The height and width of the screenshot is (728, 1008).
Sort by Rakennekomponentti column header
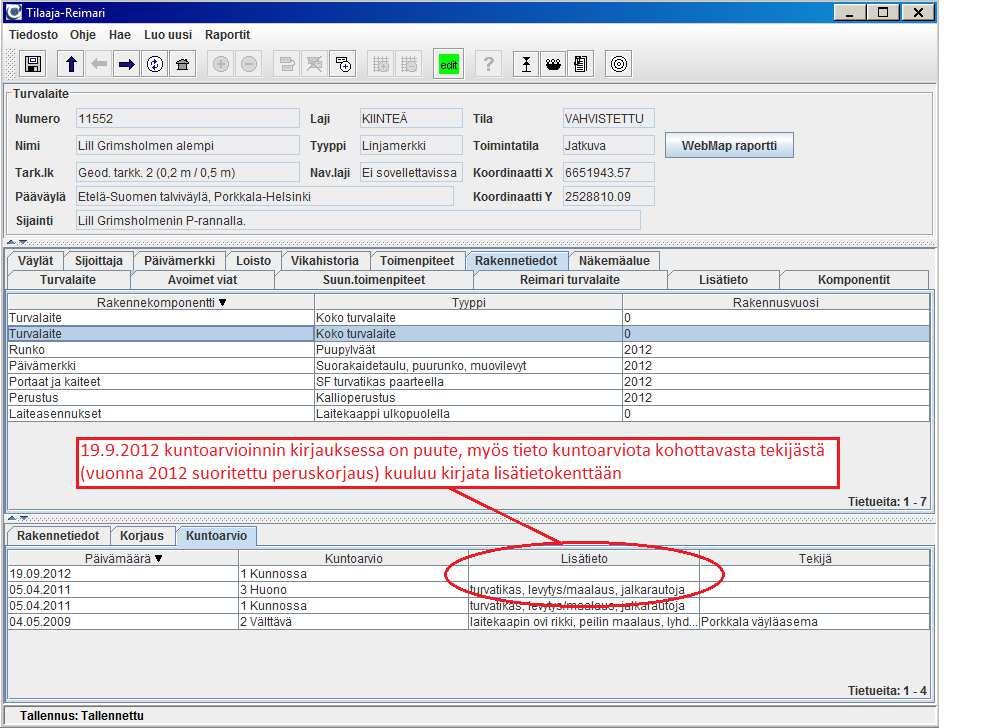click(x=161, y=302)
